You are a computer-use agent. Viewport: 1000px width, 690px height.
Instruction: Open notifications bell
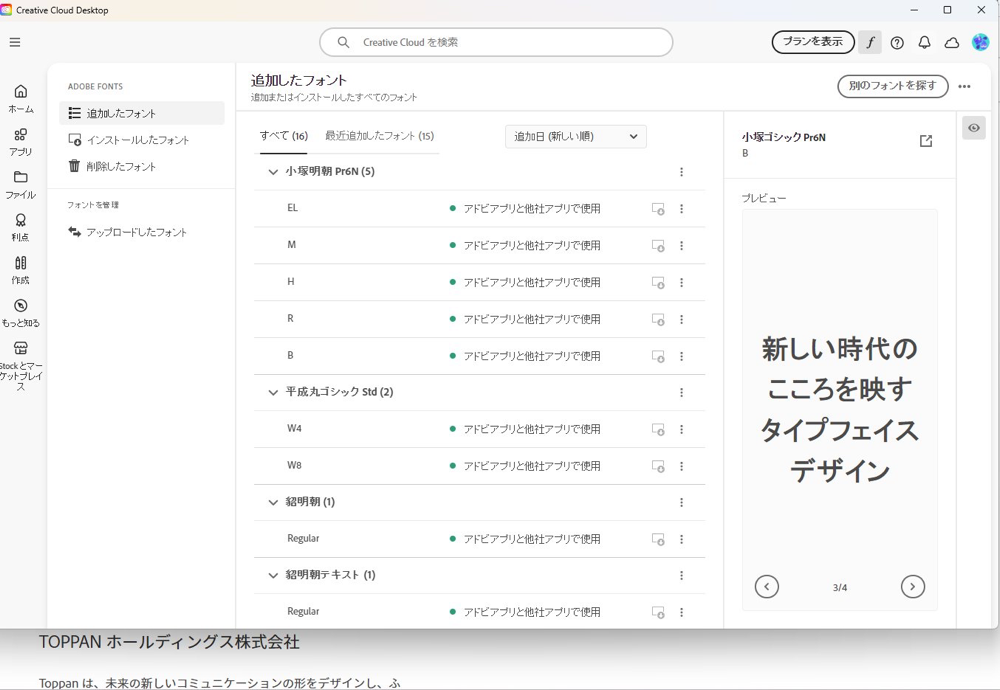point(924,43)
